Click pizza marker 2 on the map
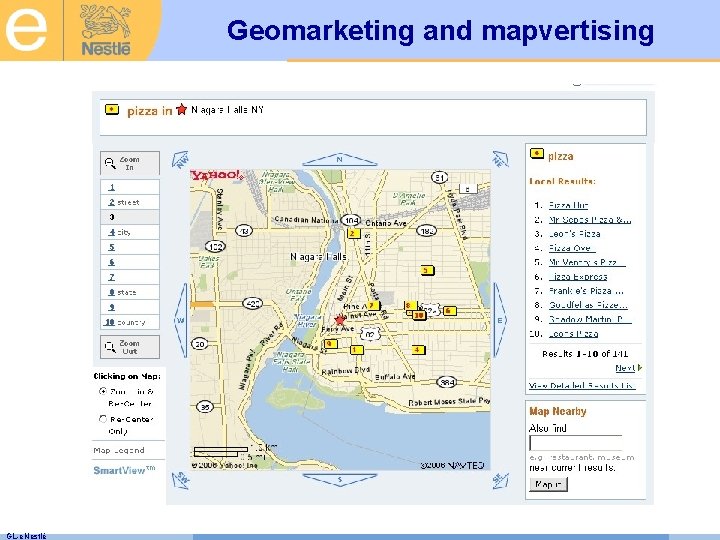Screen dimensions: 720x540 tap(354, 234)
